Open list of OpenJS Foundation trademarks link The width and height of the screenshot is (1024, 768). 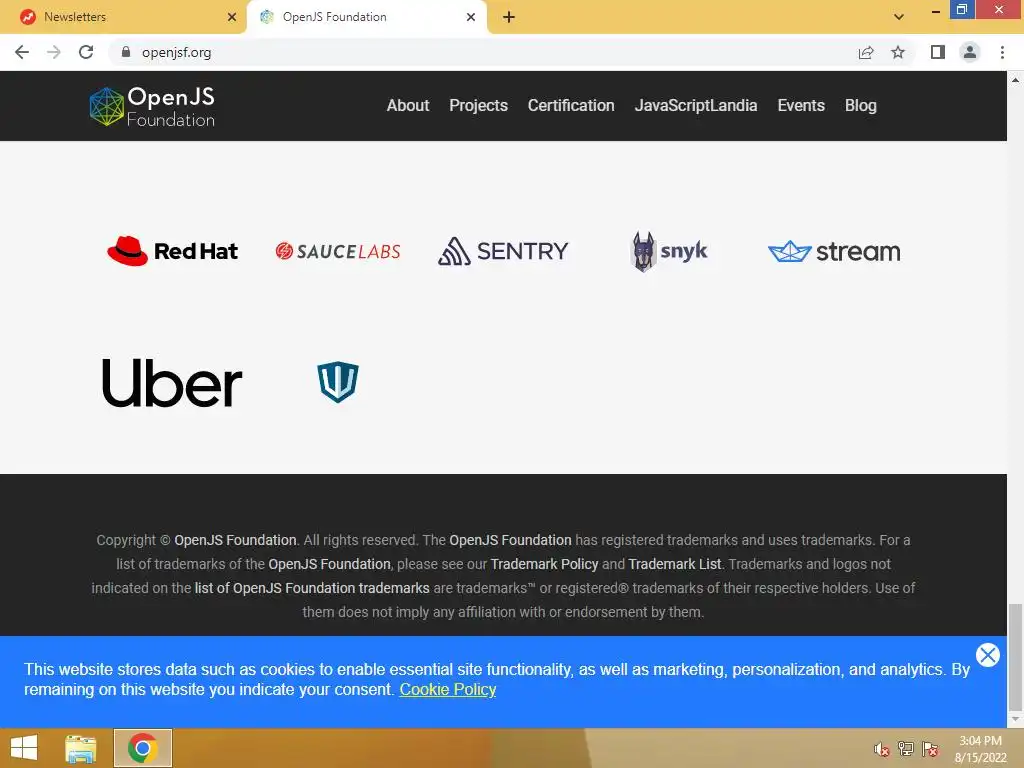pyautogui.click(x=312, y=588)
